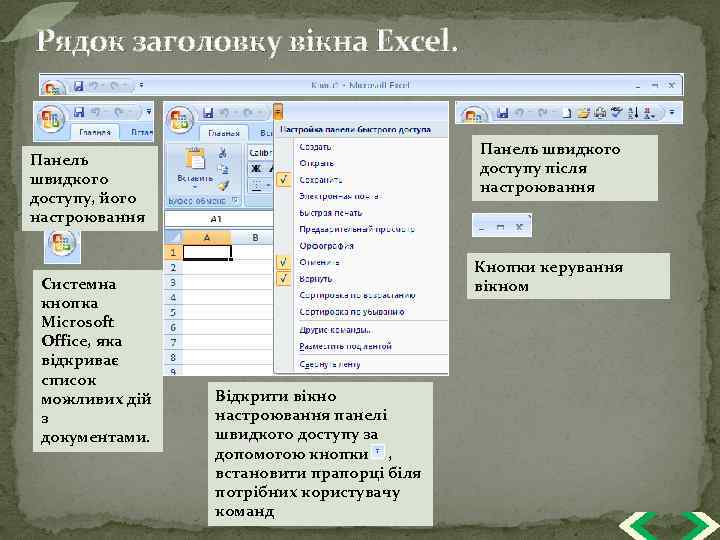Screen dimensions: 720x540
Task: Click the Office button in the customized toolbar with sort icons
Action: [474, 115]
